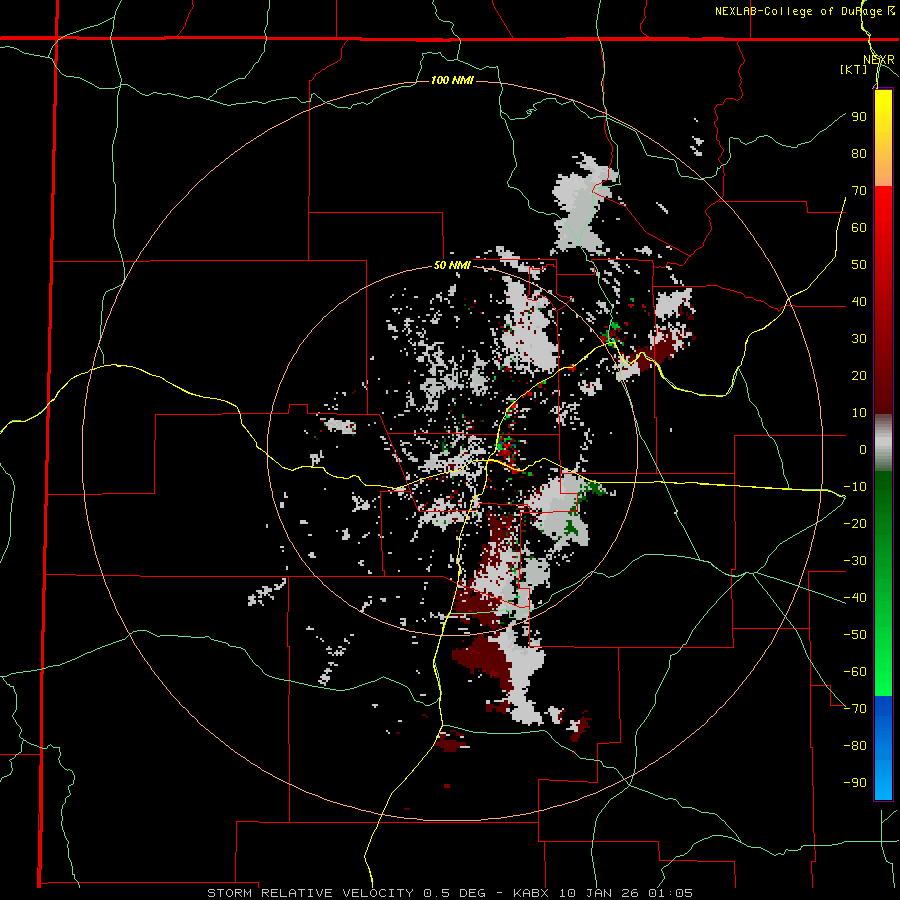900x900 pixels.
Task: Select the -60 value on velocity scale
Action: (x=855, y=672)
